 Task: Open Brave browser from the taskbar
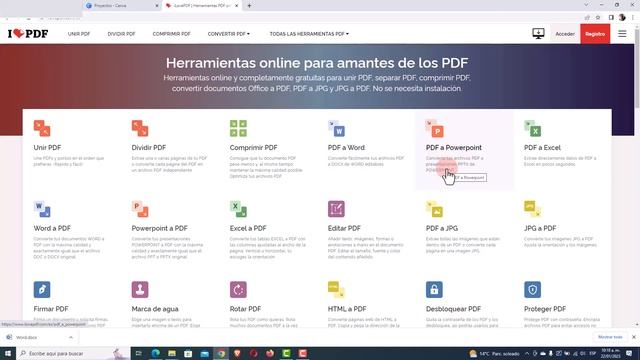(237, 353)
